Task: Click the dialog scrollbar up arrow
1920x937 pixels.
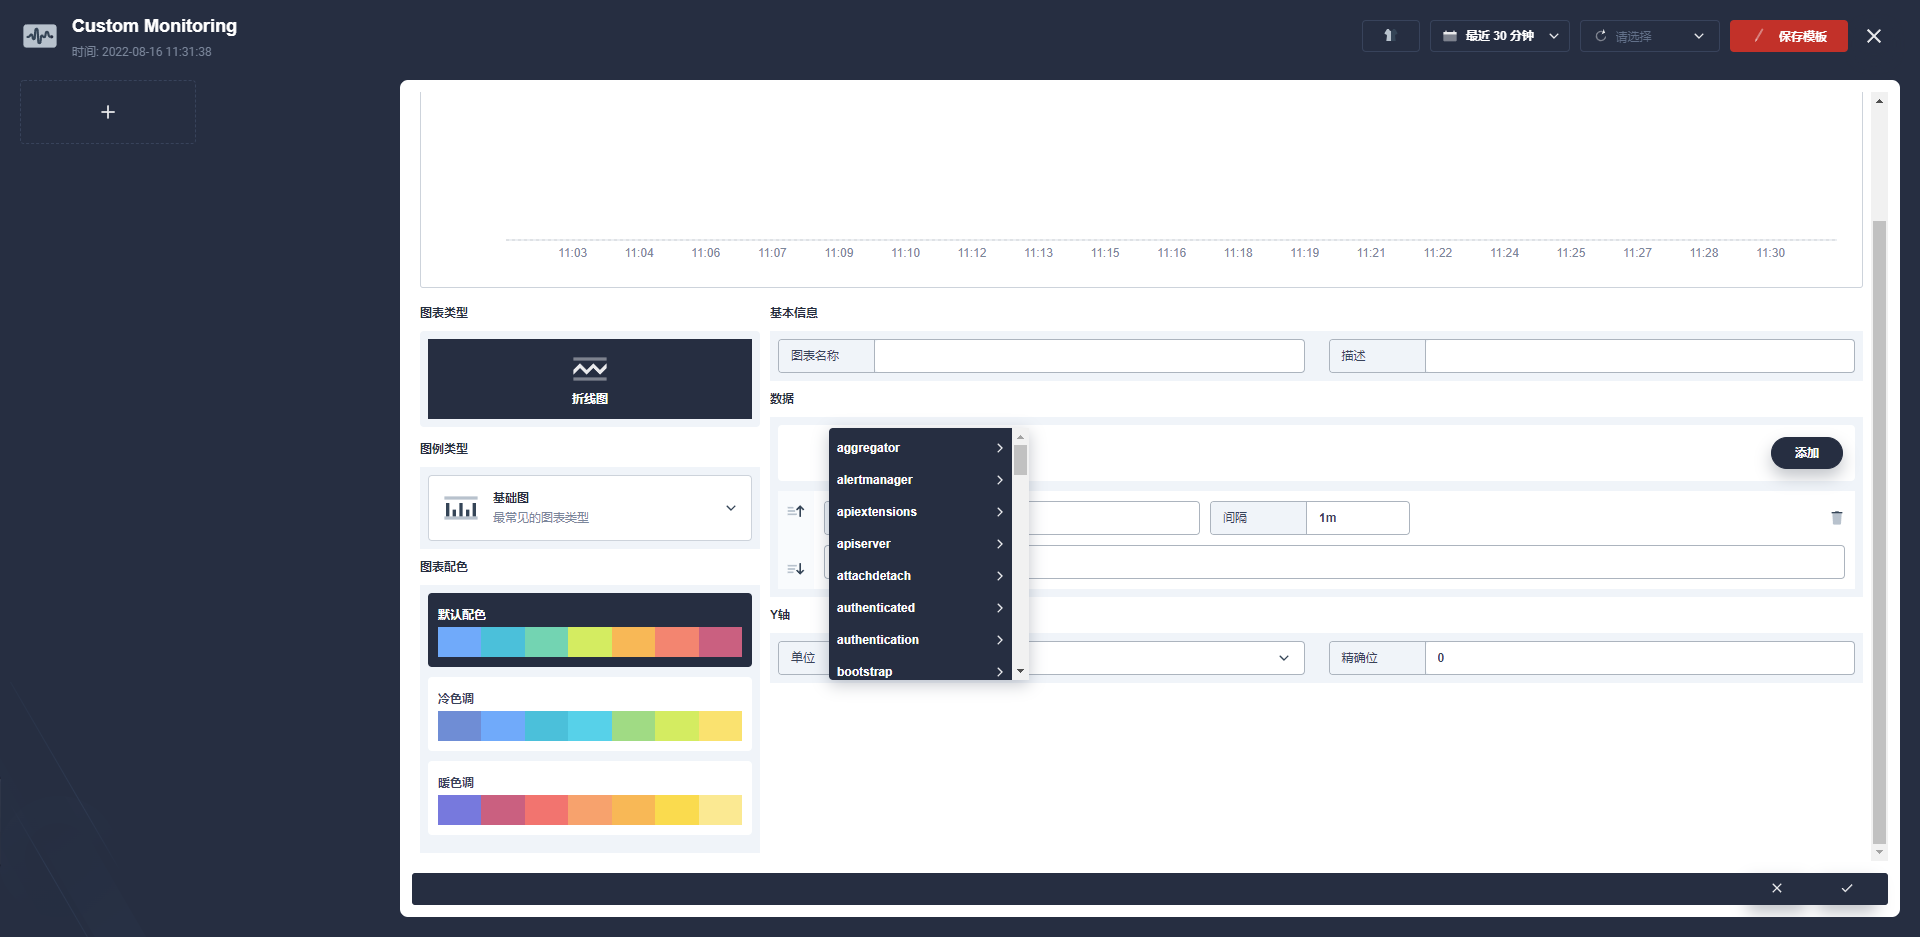Action: [1879, 101]
